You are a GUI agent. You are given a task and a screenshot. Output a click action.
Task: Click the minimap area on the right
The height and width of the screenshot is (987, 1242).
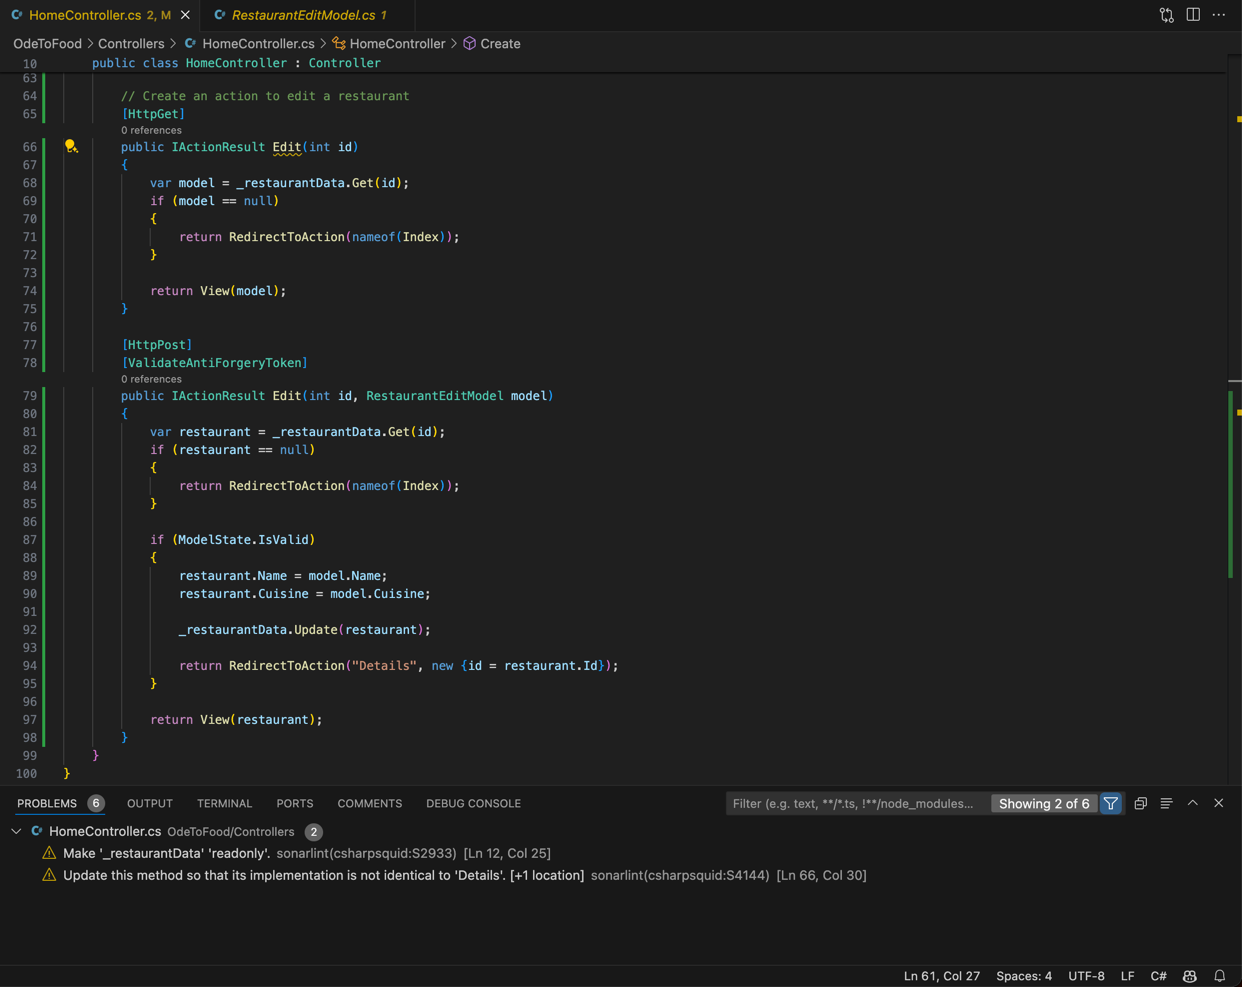(1230, 400)
